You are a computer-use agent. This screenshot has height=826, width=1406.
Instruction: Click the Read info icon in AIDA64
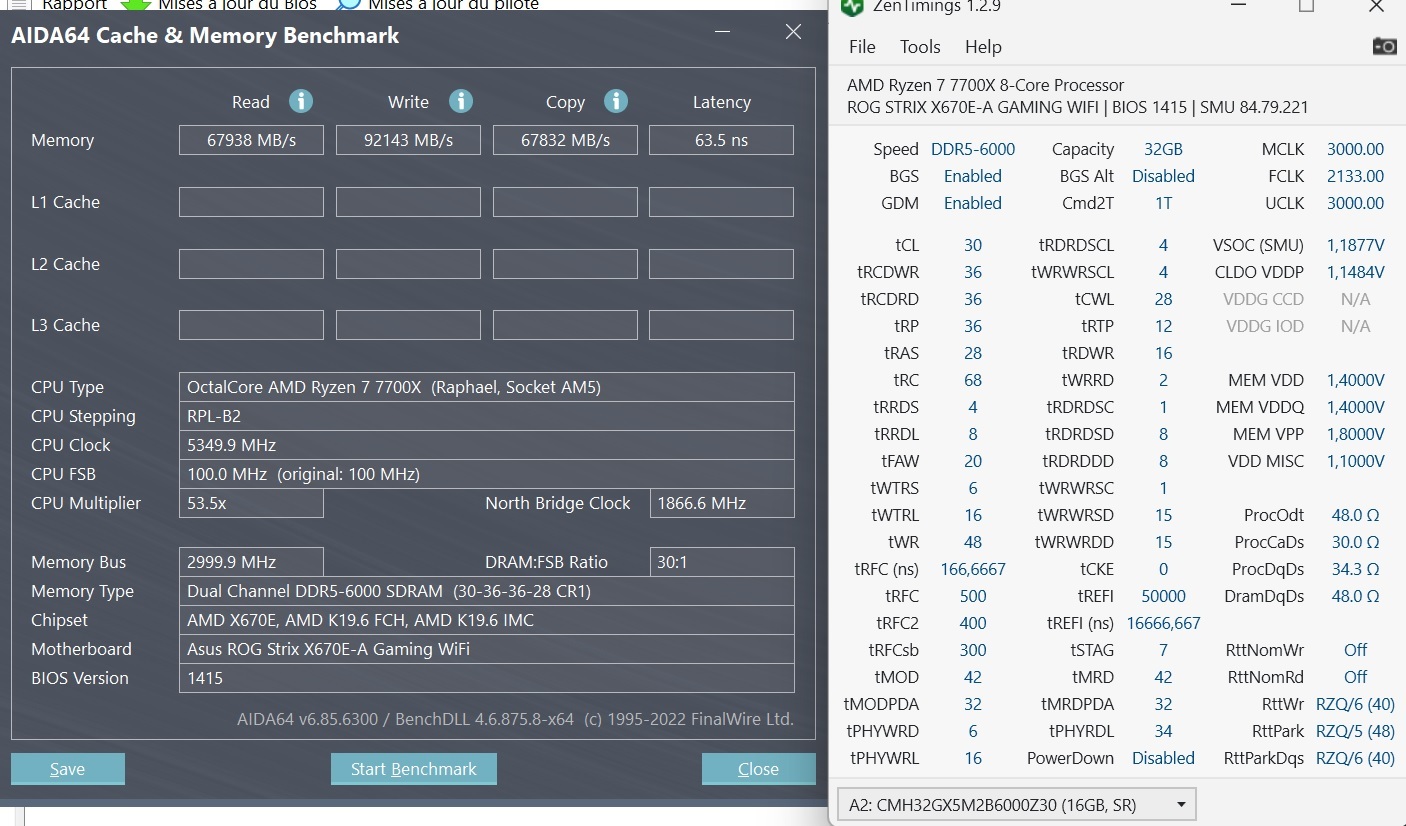(x=301, y=101)
